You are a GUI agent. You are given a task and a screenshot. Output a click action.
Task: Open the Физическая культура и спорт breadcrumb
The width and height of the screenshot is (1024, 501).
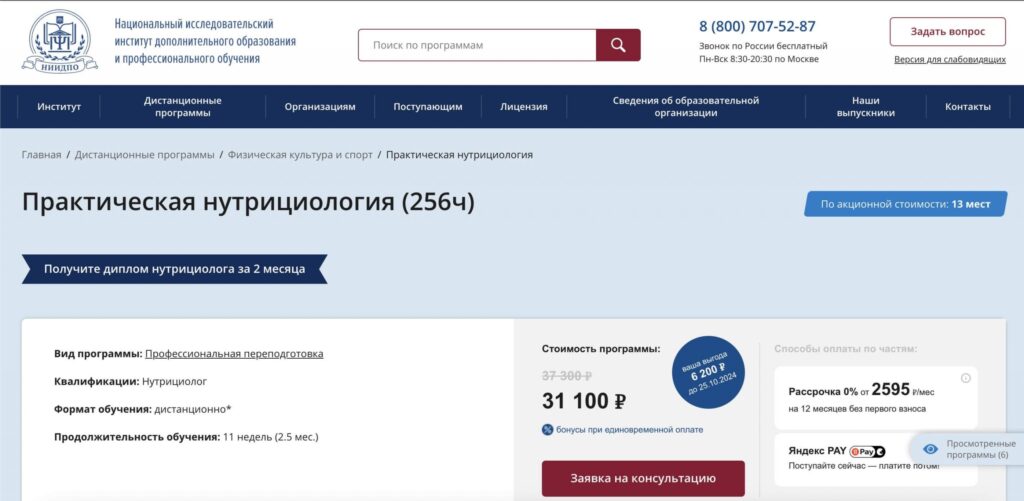tap(300, 155)
